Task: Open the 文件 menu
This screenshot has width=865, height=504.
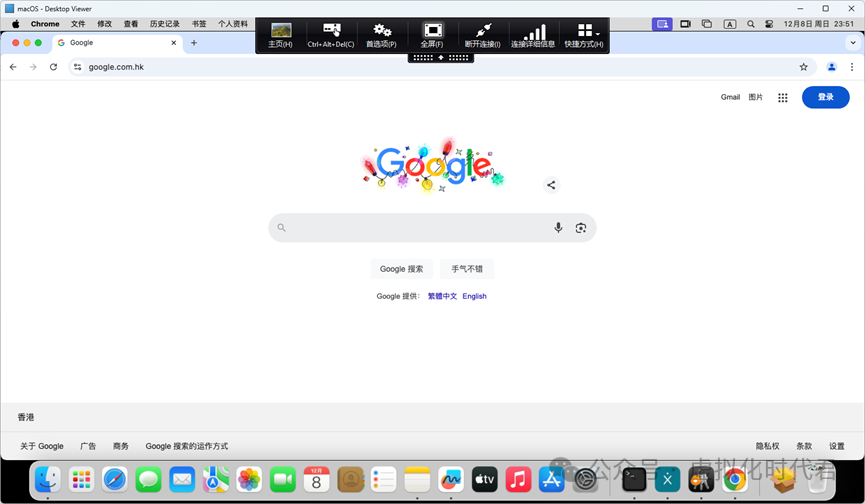Action: point(78,24)
